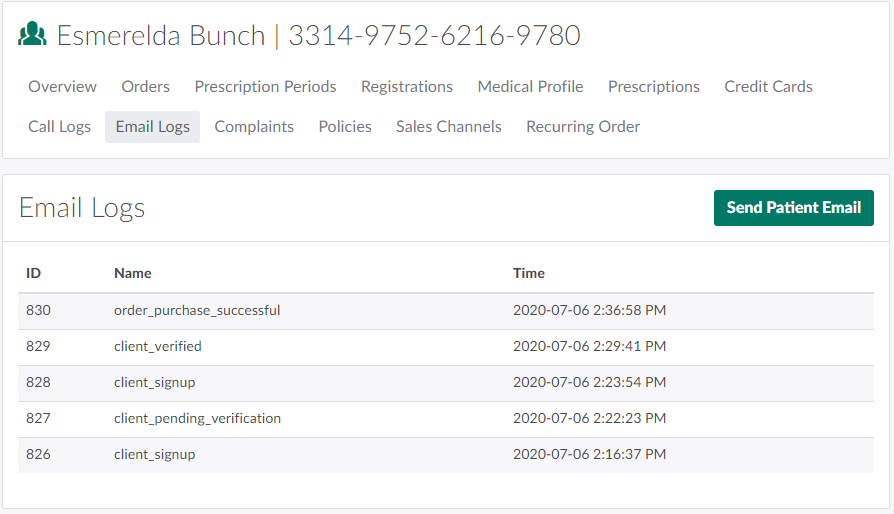
Task: Select the Prescriptions tab
Action: (x=654, y=87)
